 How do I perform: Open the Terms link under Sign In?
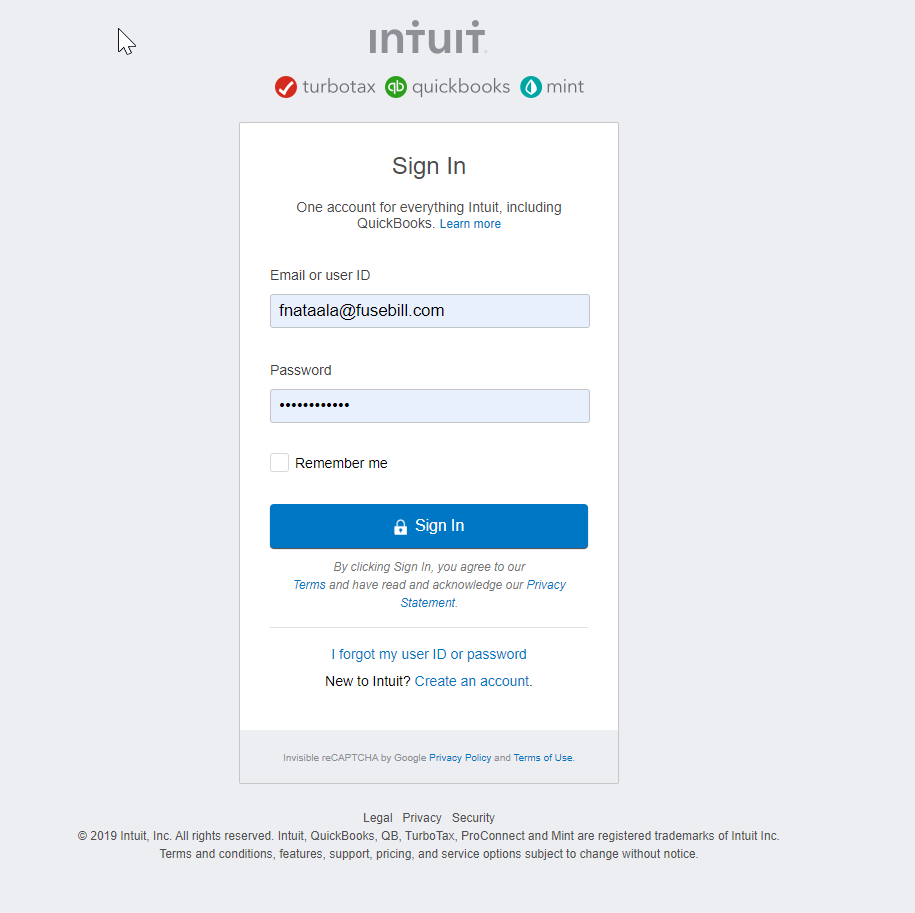(x=309, y=585)
